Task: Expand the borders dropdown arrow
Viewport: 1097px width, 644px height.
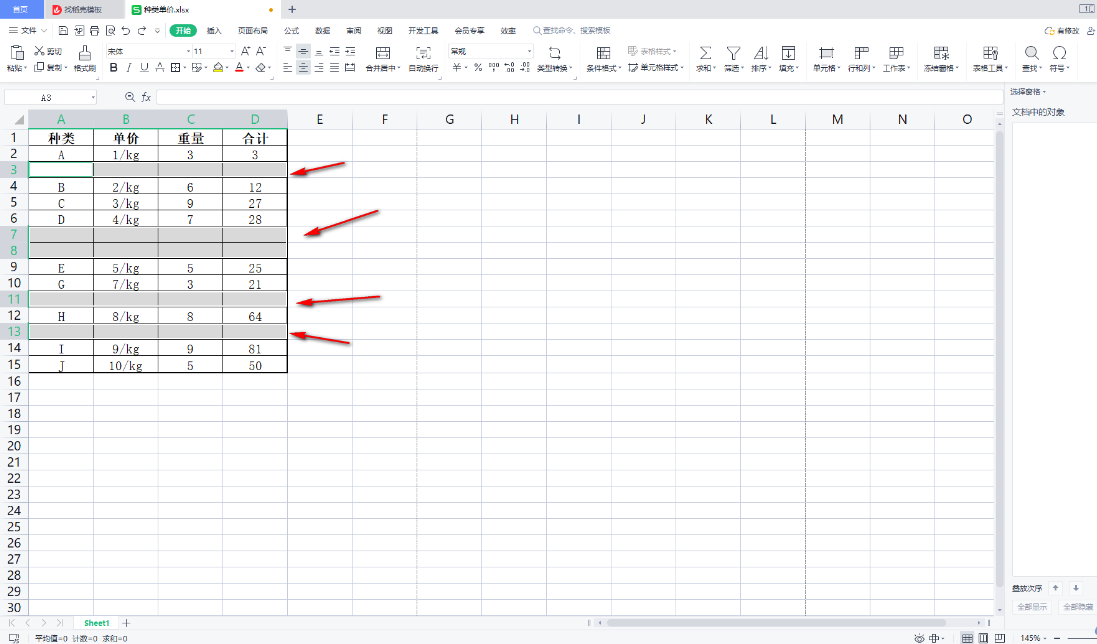Action: (185, 68)
